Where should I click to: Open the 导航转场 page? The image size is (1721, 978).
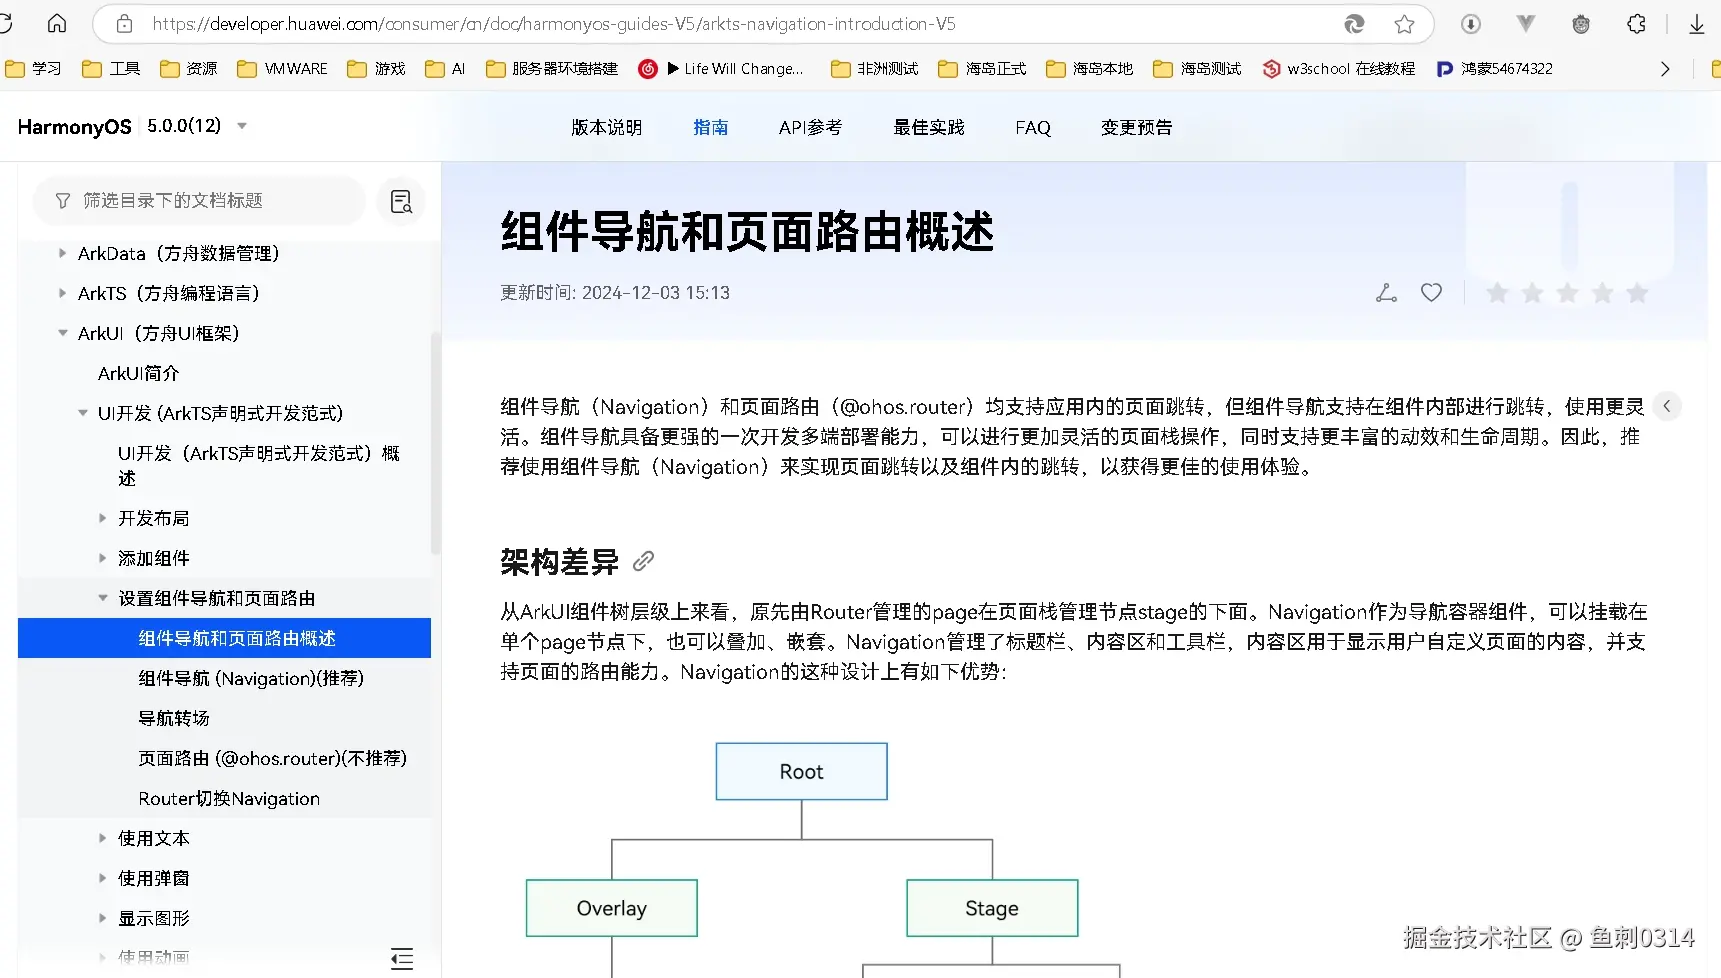pos(173,718)
